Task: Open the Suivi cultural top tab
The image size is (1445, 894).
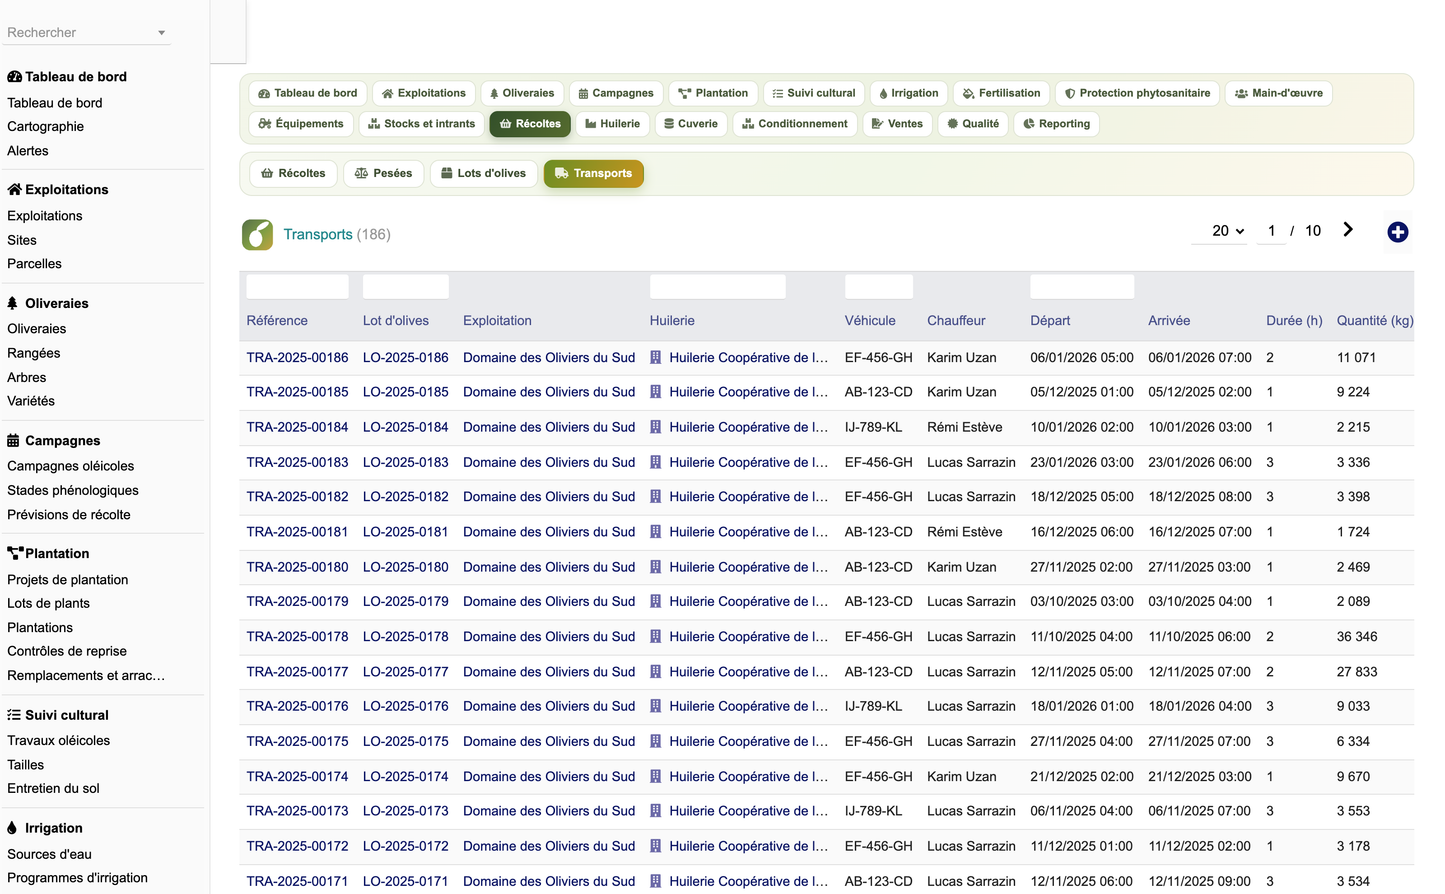Action: point(813,93)
